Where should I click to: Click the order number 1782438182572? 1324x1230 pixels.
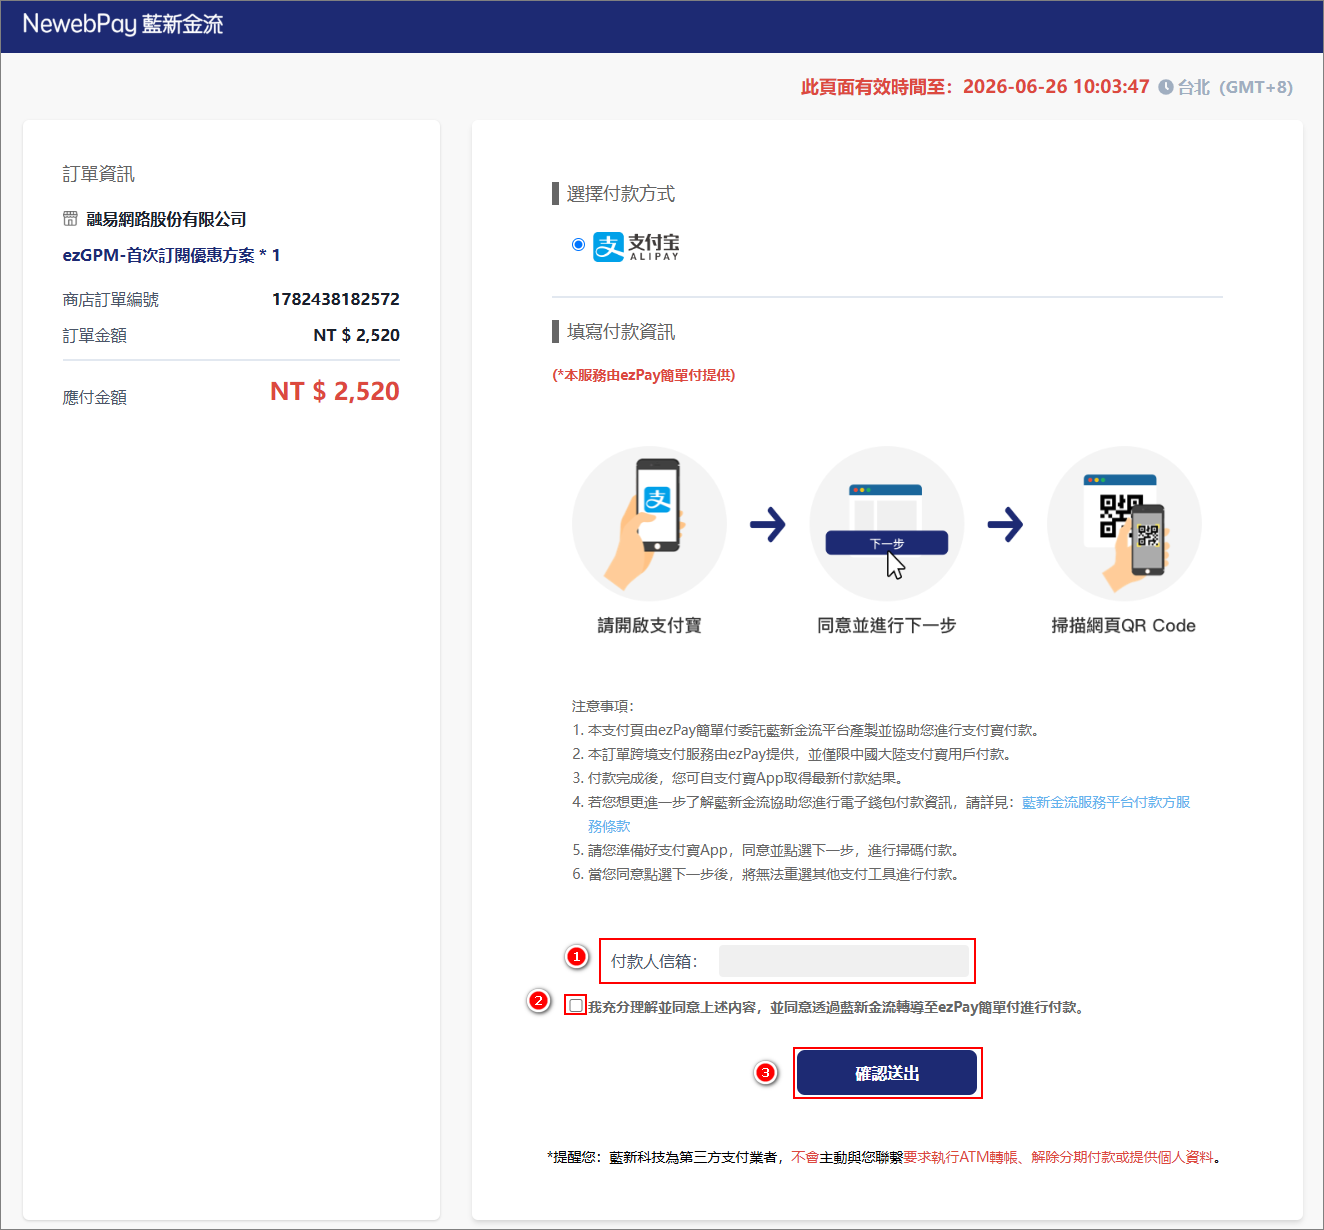click(x=336, y=299)
